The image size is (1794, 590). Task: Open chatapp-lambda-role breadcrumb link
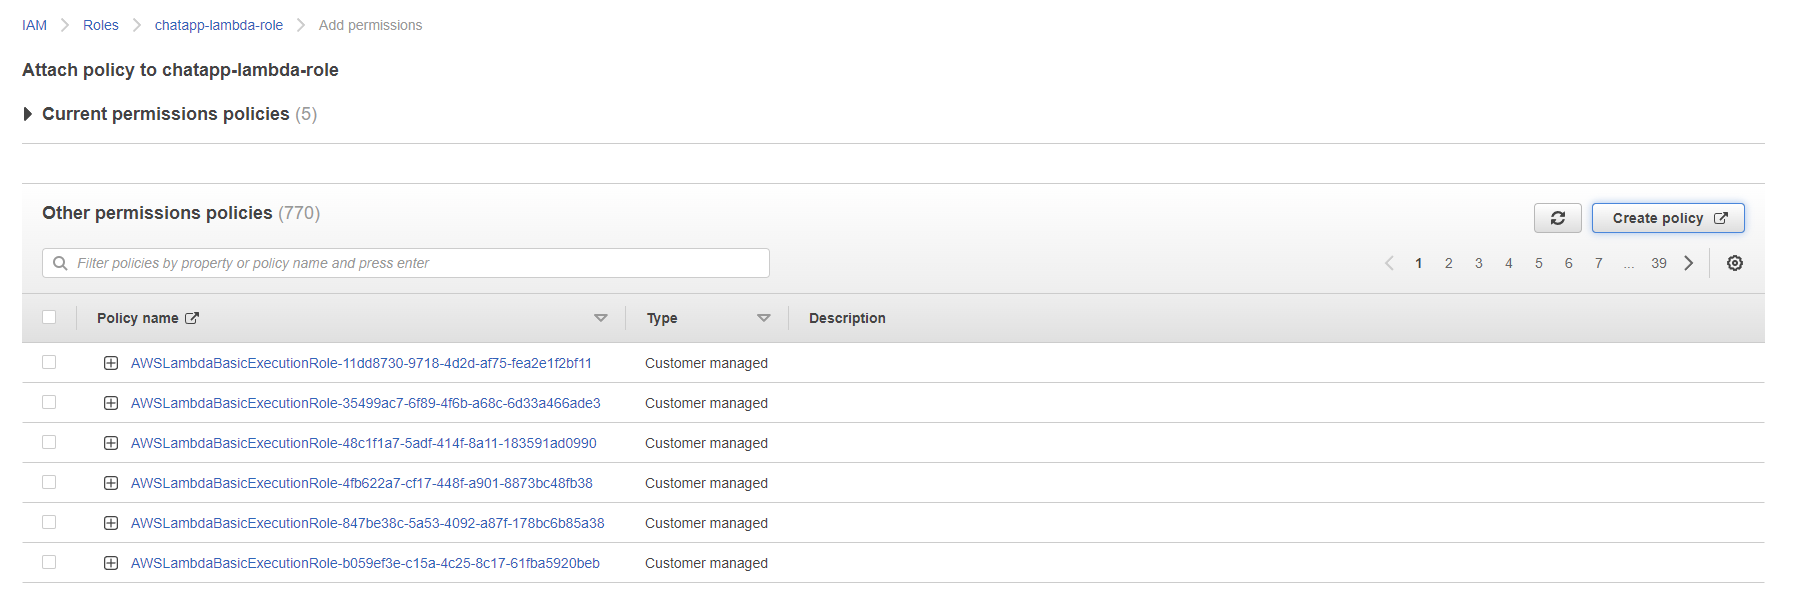[x=218, y=25]
